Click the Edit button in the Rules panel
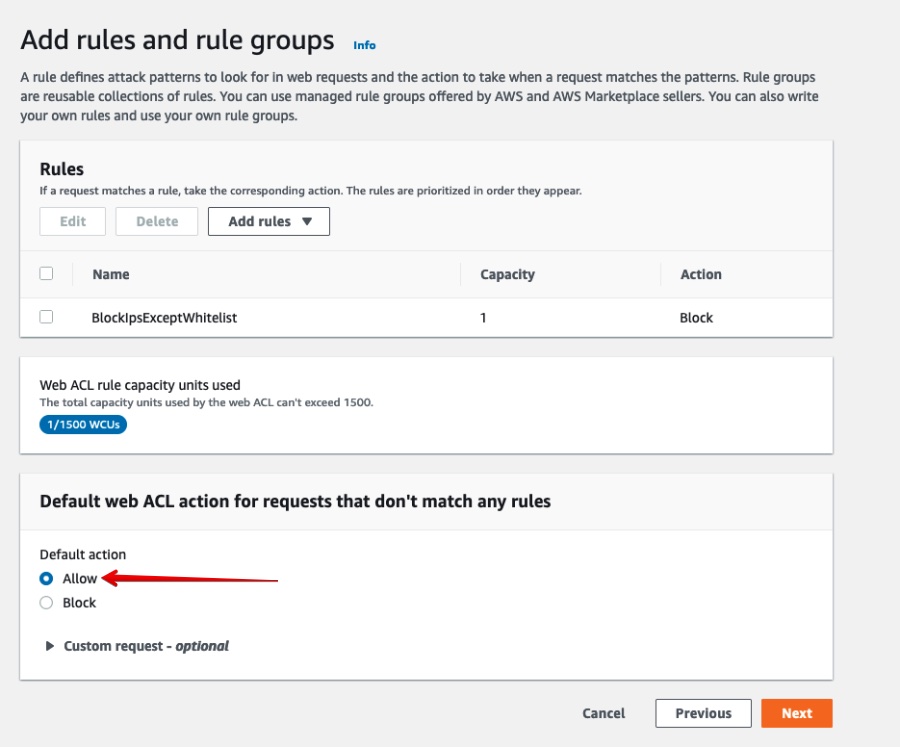This screenshot has width=900, height=747. pyautogui.click(x=72, y=221)
